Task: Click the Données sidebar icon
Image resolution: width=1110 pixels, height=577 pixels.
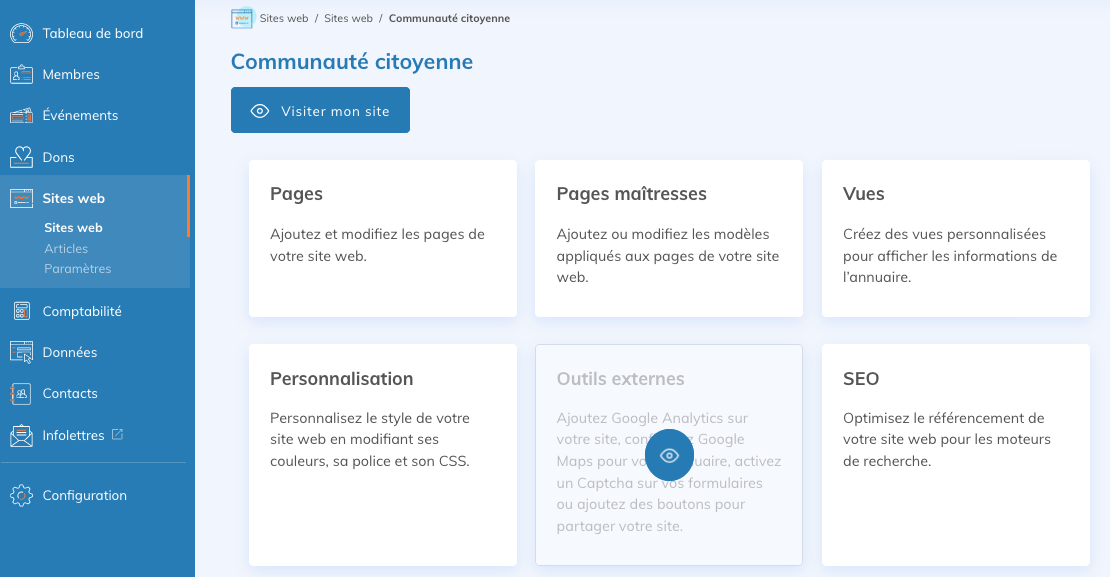Action: pos(20,352)
